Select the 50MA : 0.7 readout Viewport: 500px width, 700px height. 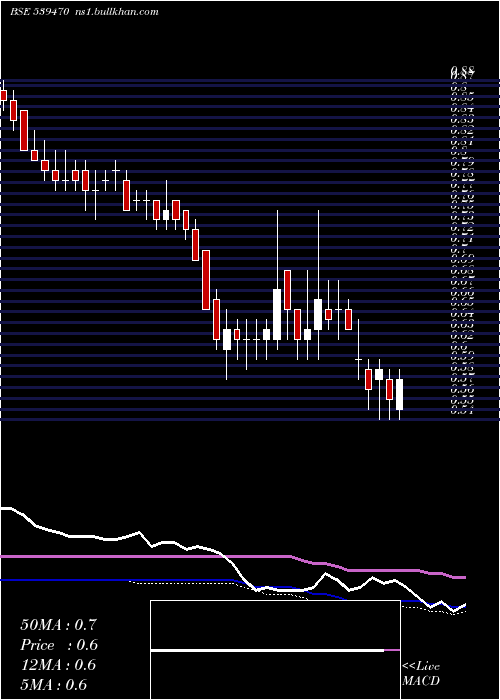click(58, 625)
